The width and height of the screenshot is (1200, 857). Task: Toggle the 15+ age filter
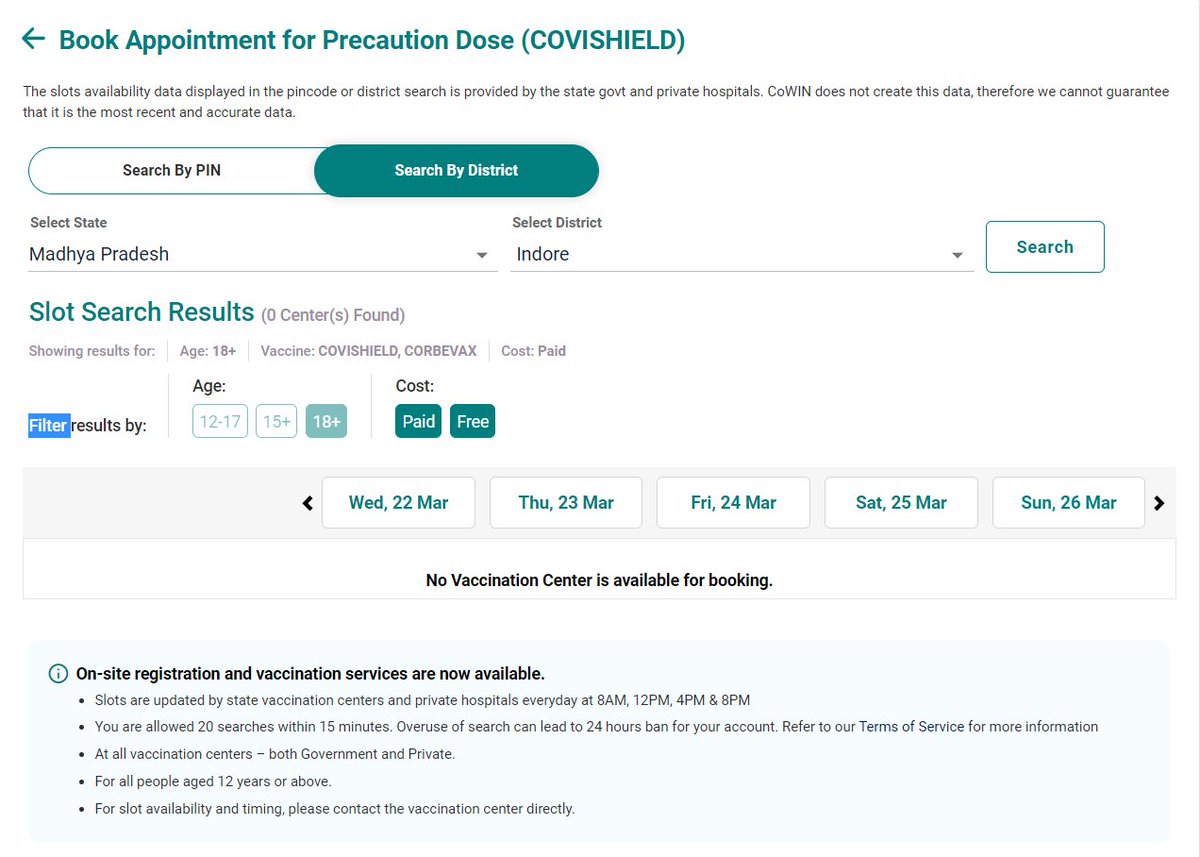point(277,421)
